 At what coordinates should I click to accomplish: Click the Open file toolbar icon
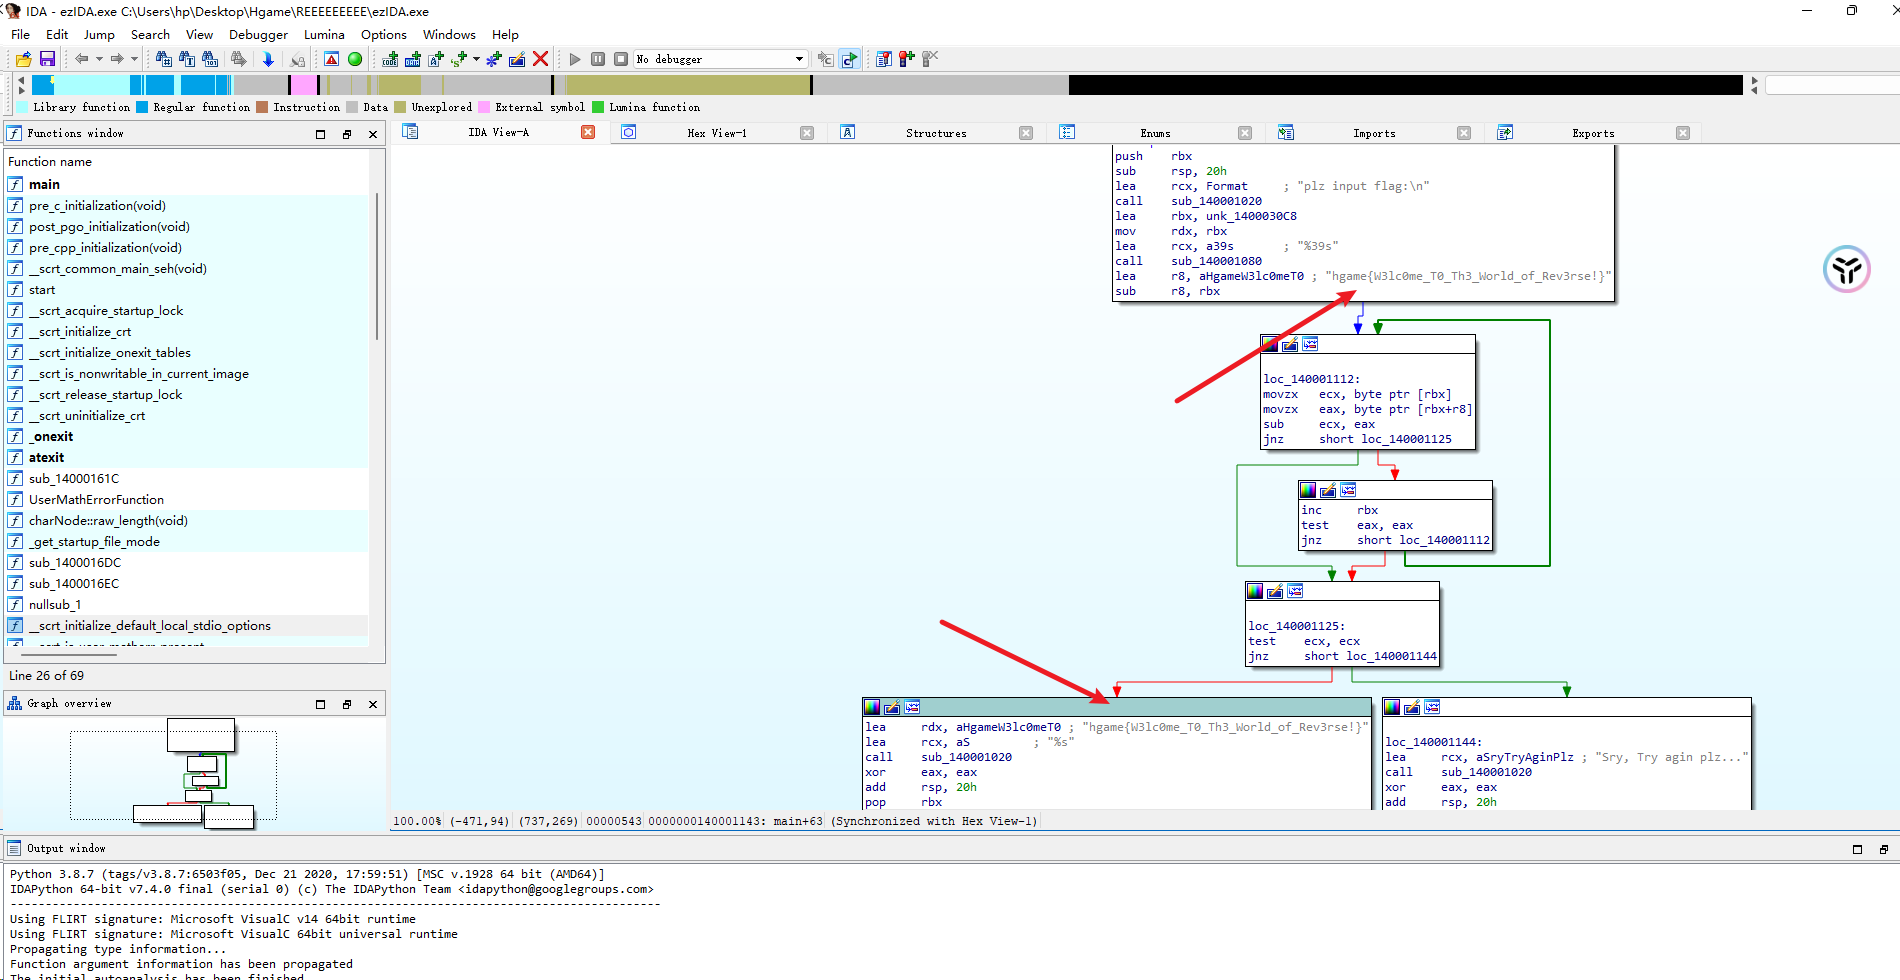click(24, 59)
